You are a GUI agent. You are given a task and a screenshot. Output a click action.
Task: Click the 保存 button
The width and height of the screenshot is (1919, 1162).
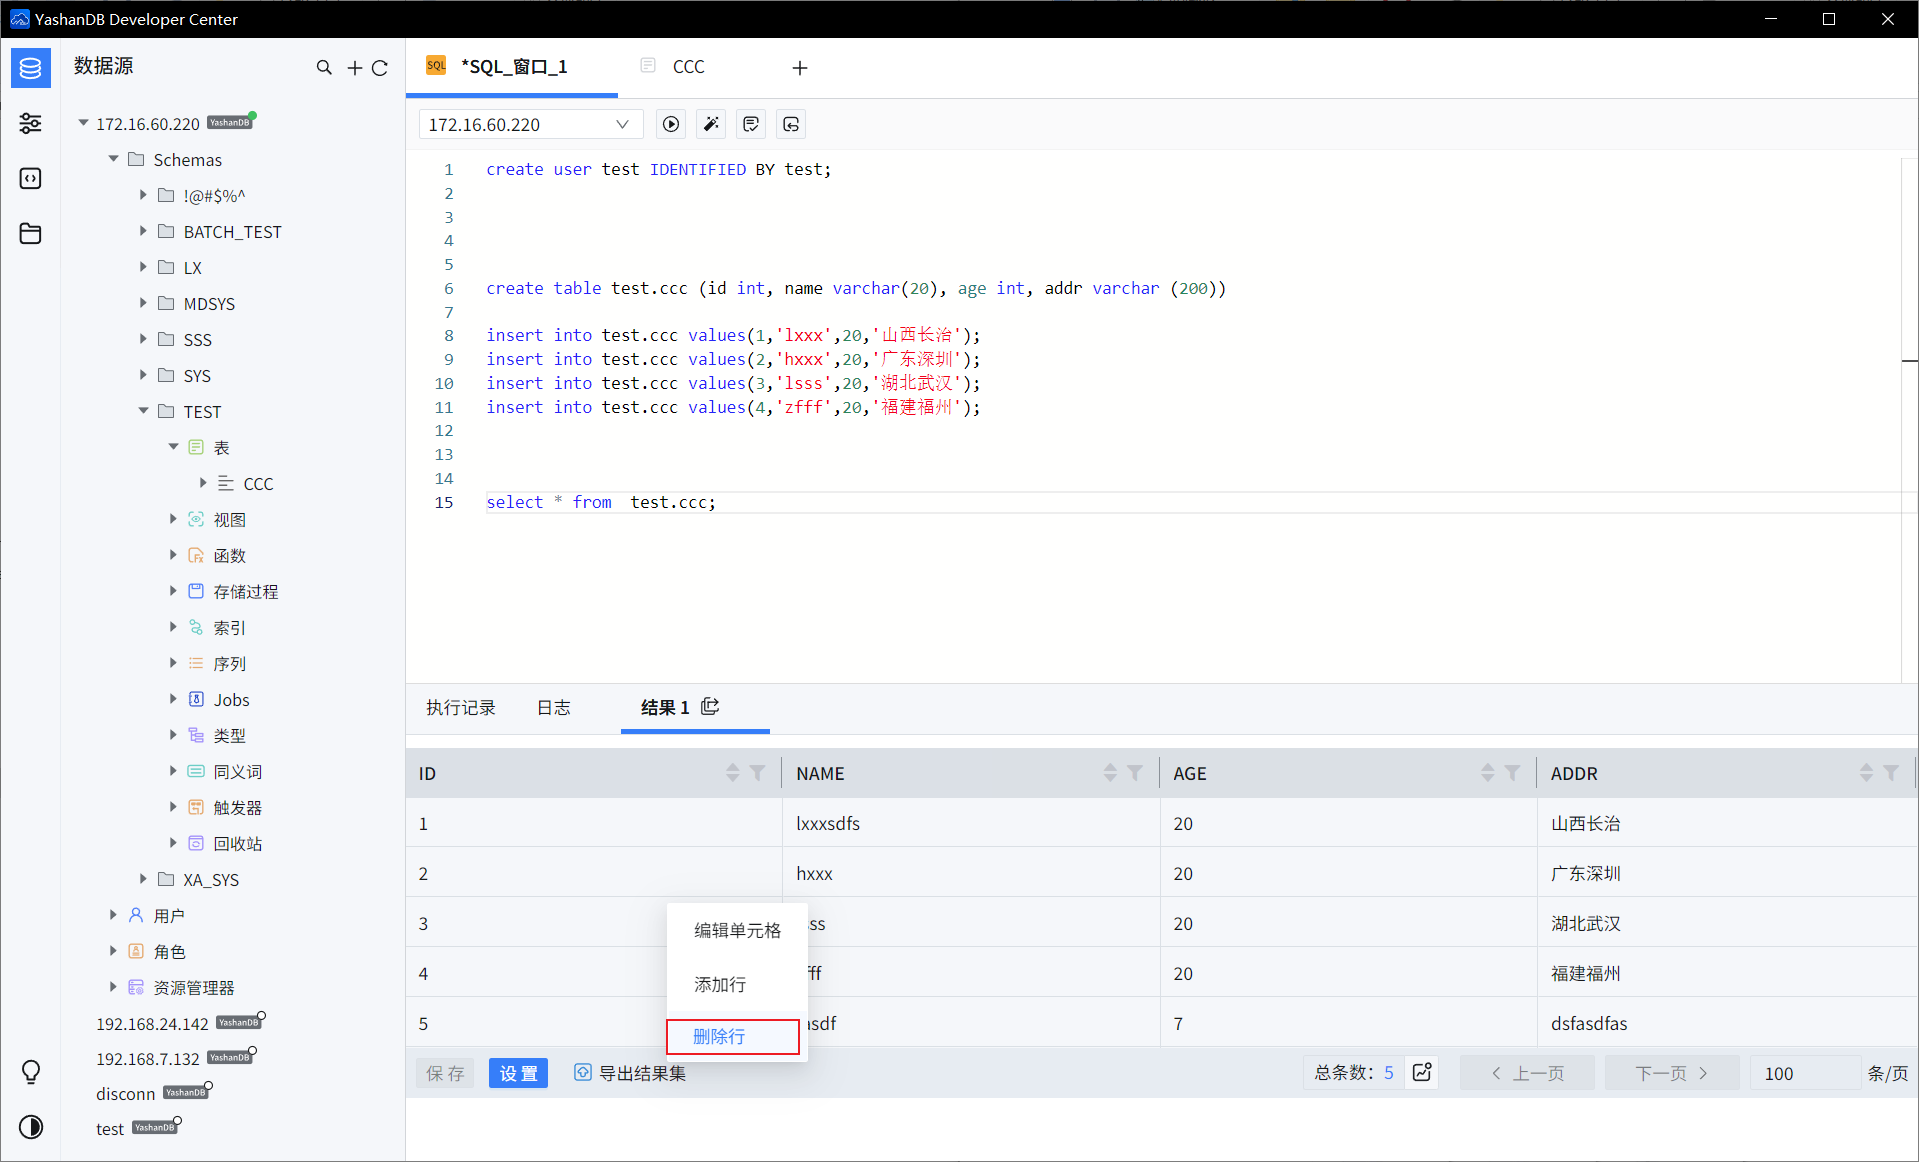point(445,1072)
